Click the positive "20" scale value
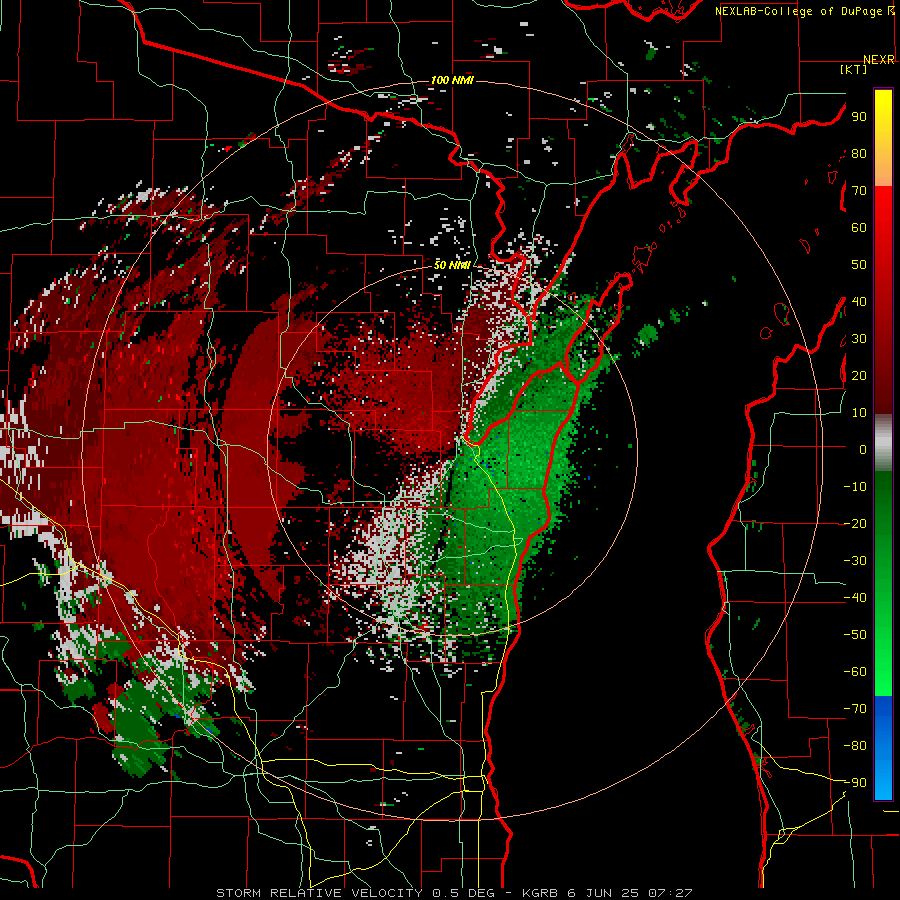This screenshot has width=900, height=900. pyautogui.click(x=859, y=375)
